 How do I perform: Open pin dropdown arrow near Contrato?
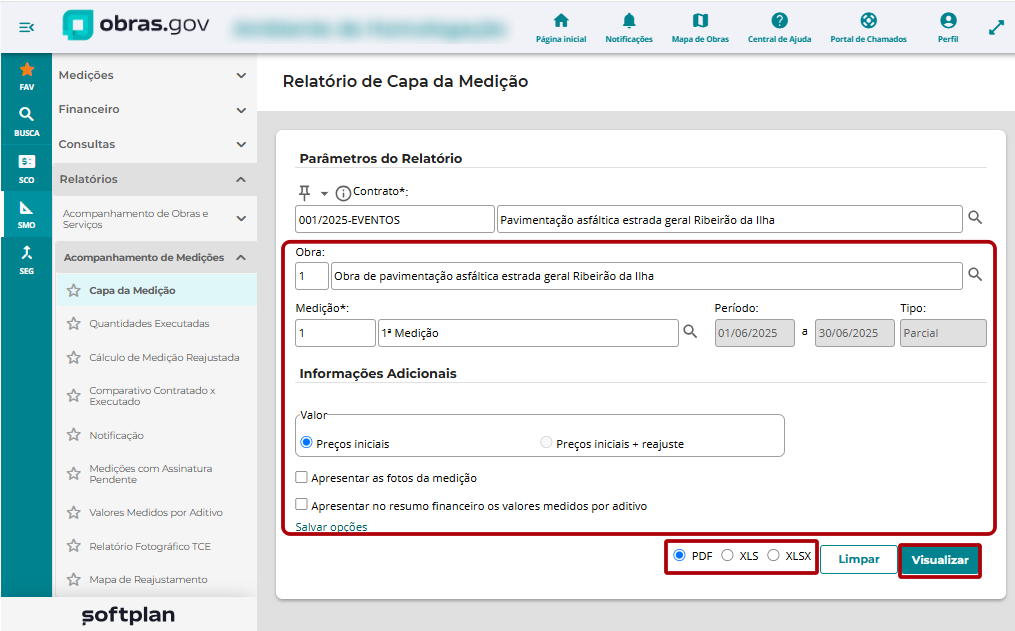[324, 194]
